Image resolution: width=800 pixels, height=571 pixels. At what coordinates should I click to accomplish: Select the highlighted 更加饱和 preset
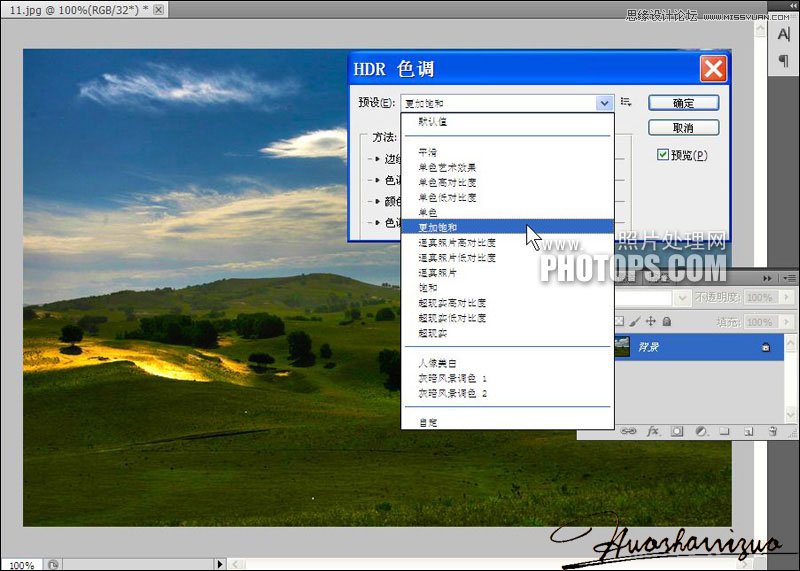[508, 227]
